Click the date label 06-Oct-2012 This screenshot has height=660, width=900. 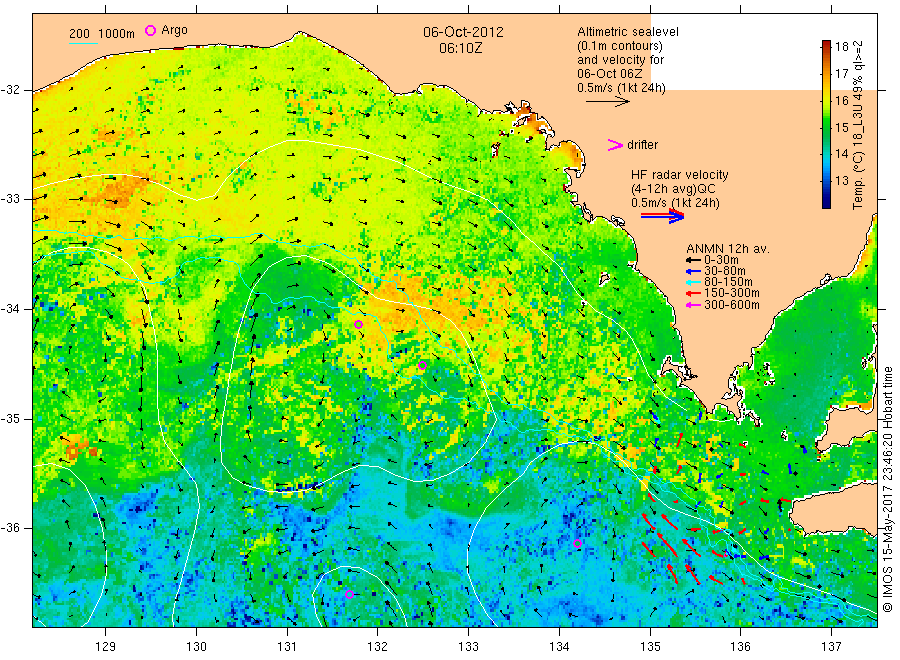(x=463, y=32)
